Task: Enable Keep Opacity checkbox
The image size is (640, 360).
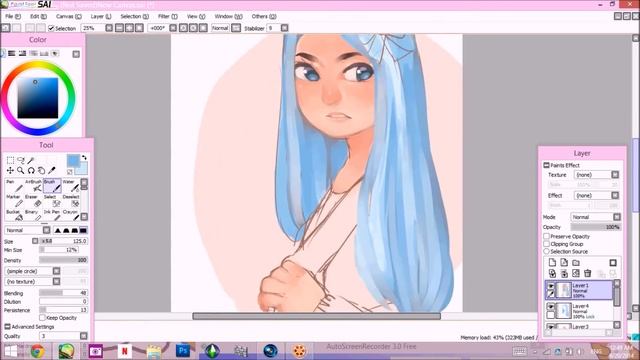Action: click(x=42, y=318)
